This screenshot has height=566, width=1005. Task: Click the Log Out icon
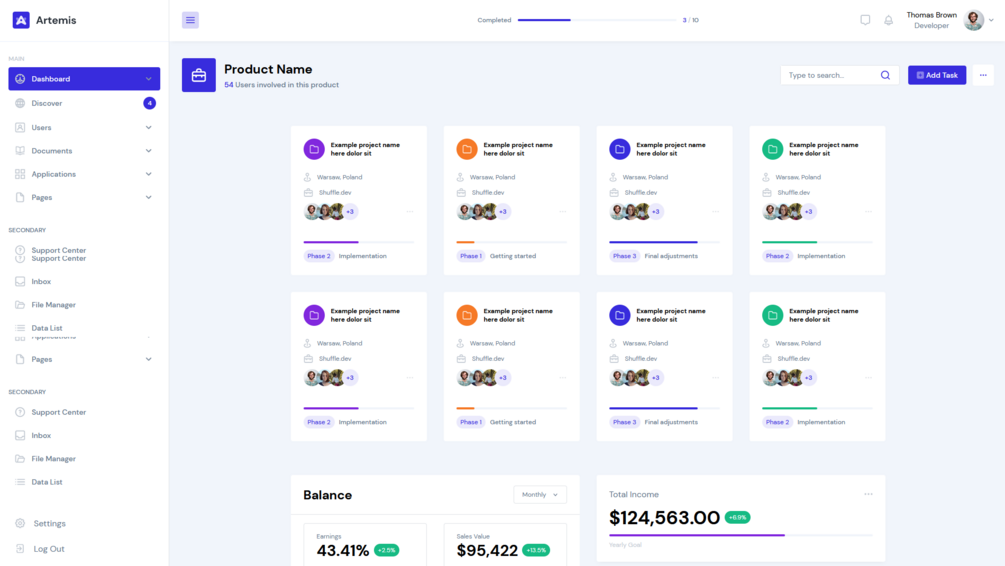(x=20, y=549)
